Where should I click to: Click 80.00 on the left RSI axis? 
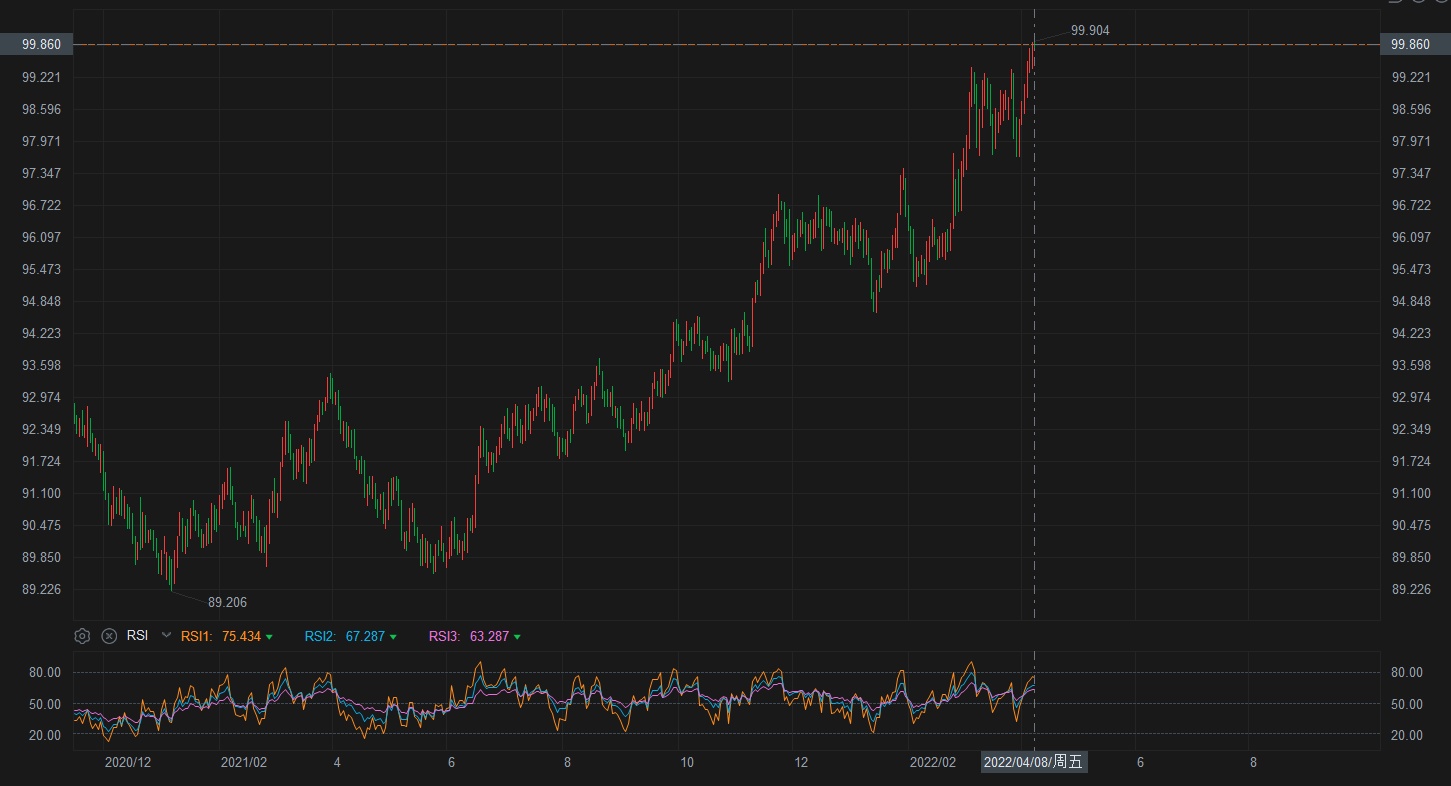[45, 672]
